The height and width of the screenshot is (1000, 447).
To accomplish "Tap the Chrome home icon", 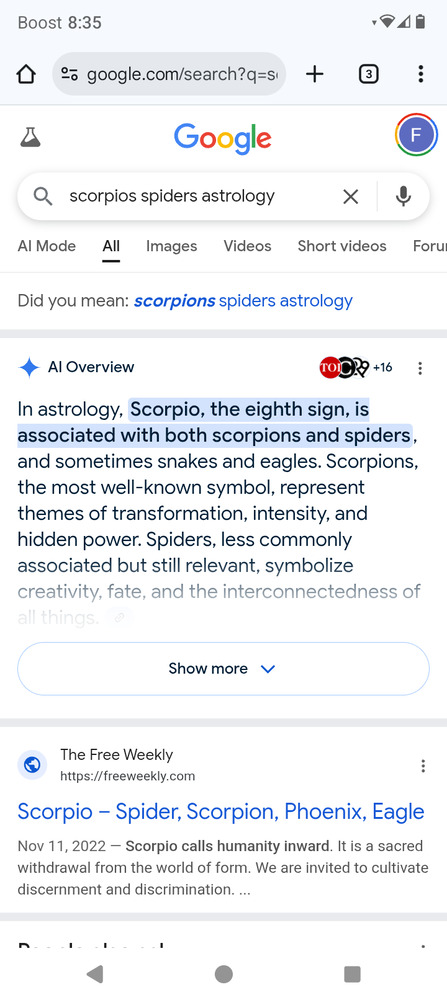I will point(26,75).
